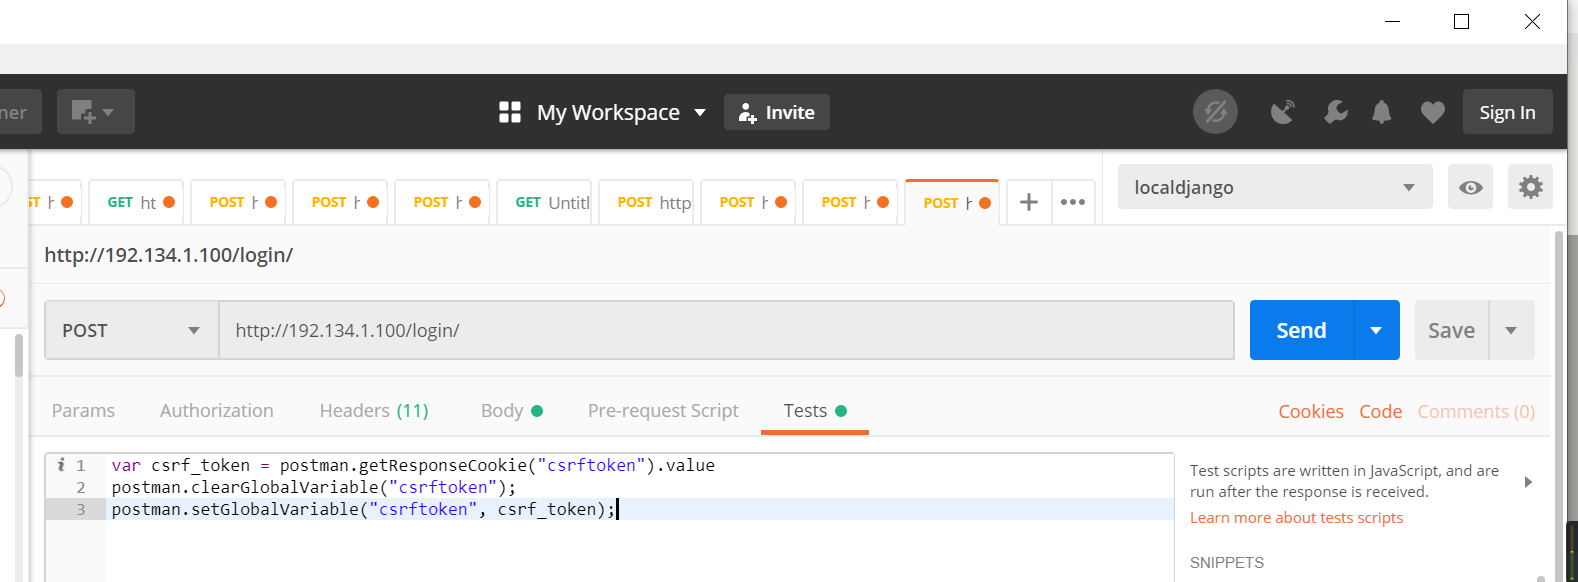Screen dimensions: 1578x582
Task: Switch to the Headers (11) tab
Action: point(373,411)
